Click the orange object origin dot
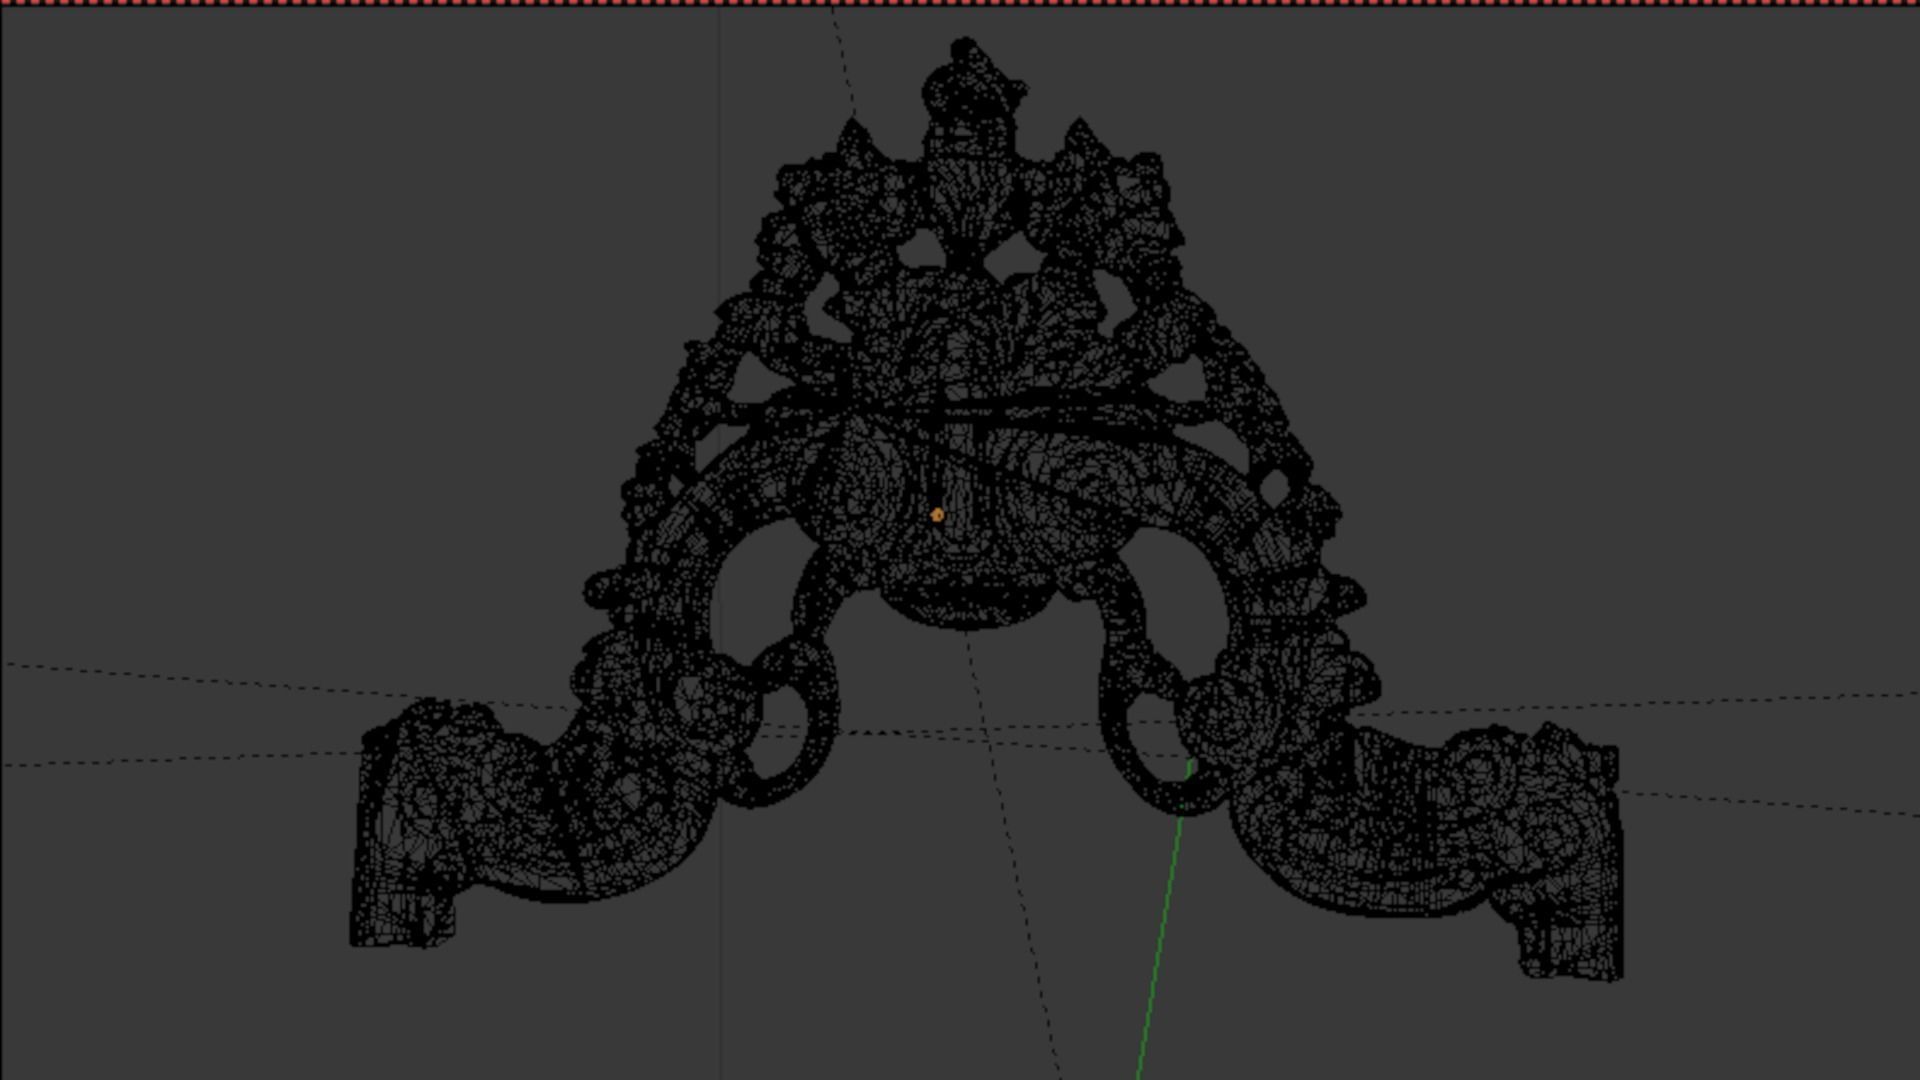1920x1080 pixels. click(x=937, y=515)
